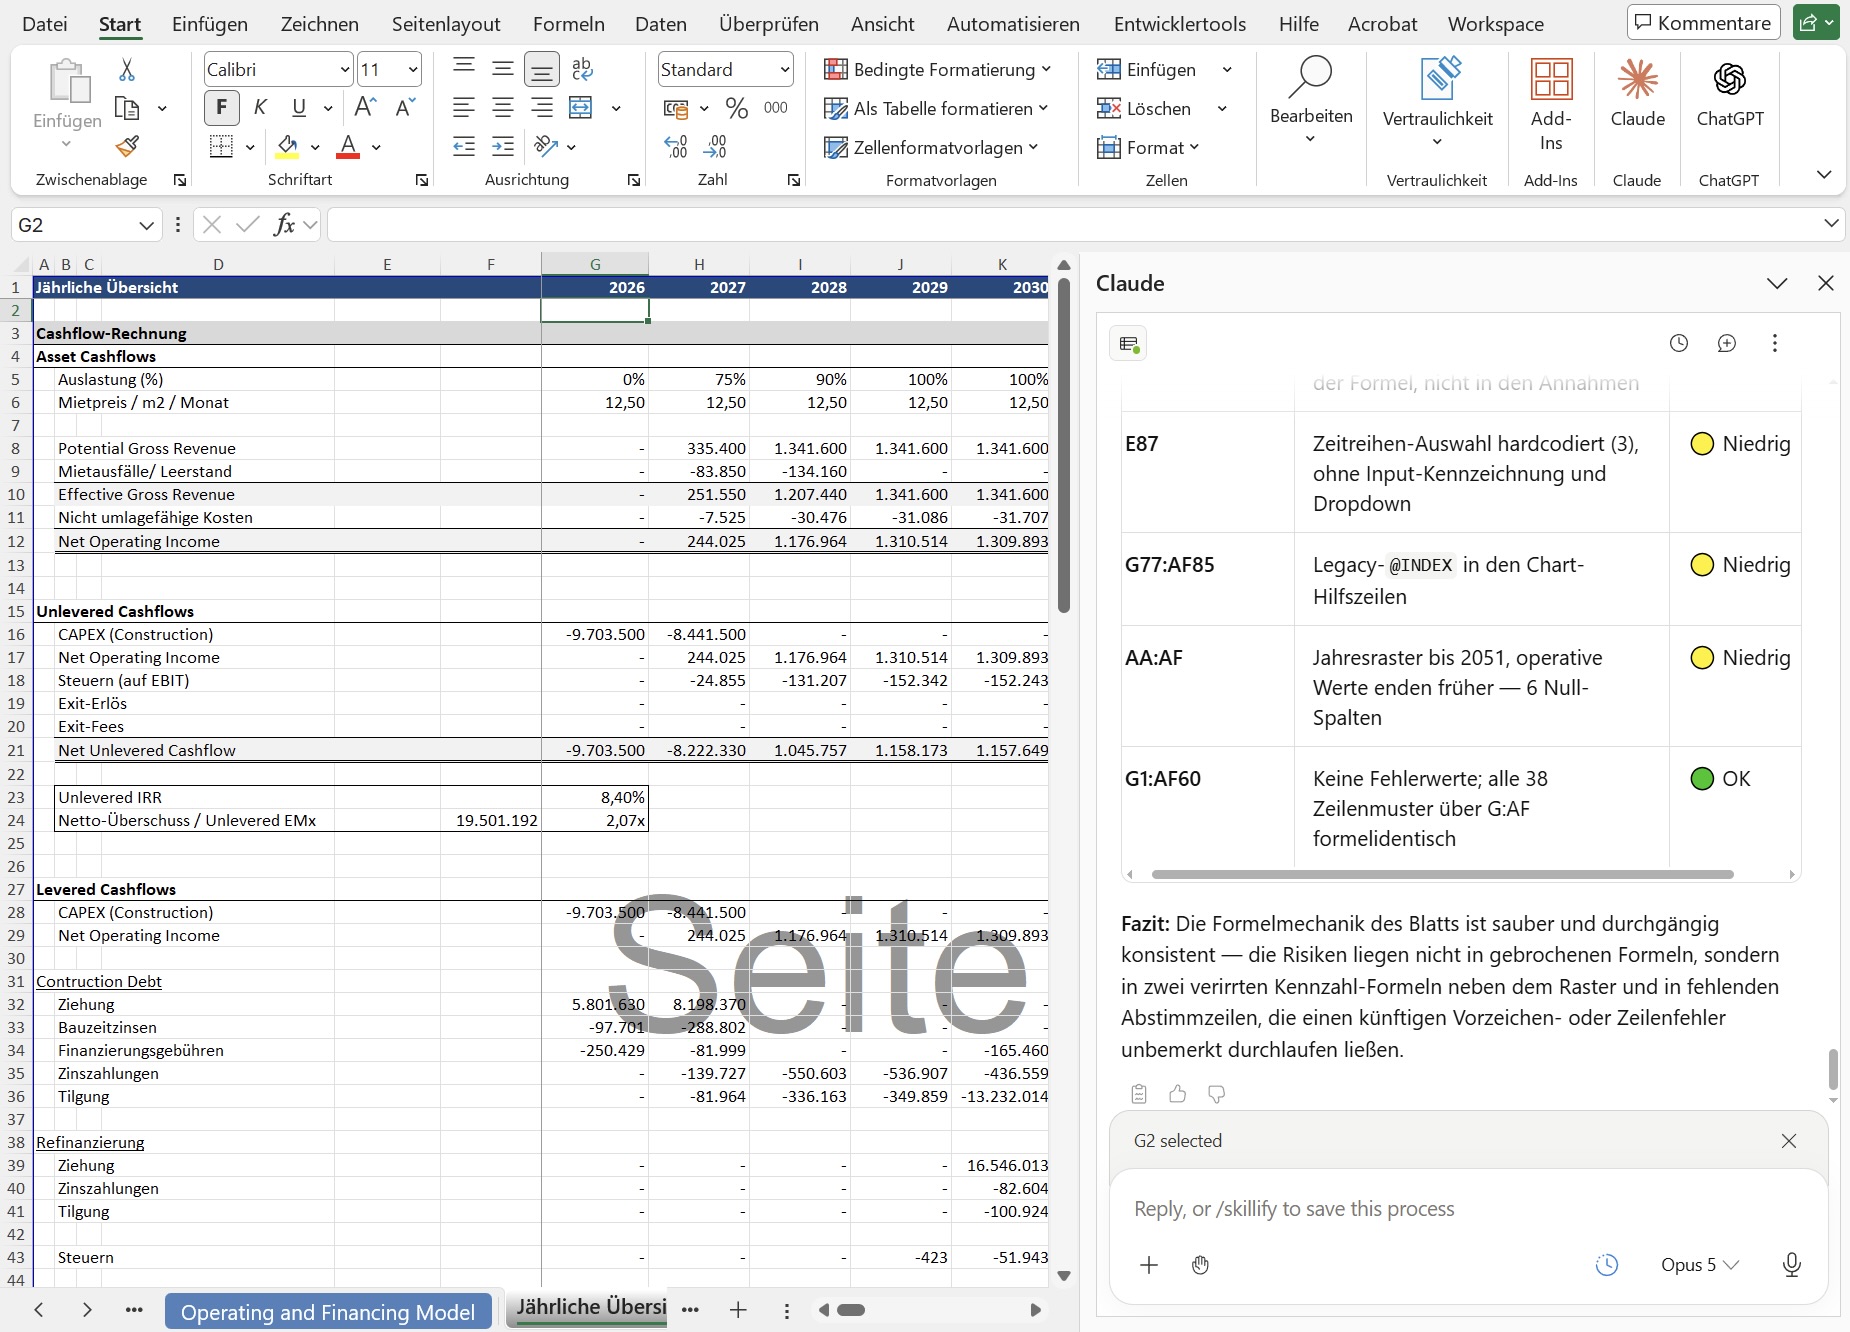Switch to the Einfügen ribbon tab
1850x1332 pixels.
click(210, 24)
